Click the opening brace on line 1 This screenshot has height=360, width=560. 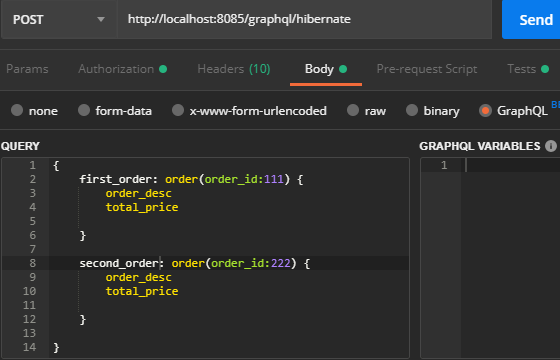coord(56,165)
